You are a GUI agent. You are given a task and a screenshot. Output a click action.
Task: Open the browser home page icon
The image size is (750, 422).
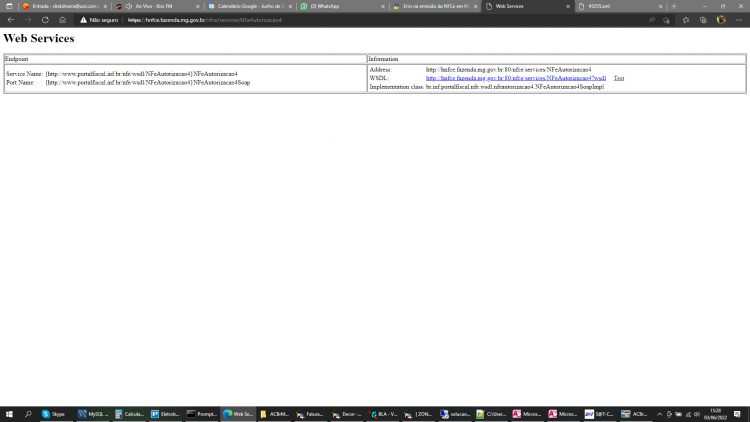62,20
